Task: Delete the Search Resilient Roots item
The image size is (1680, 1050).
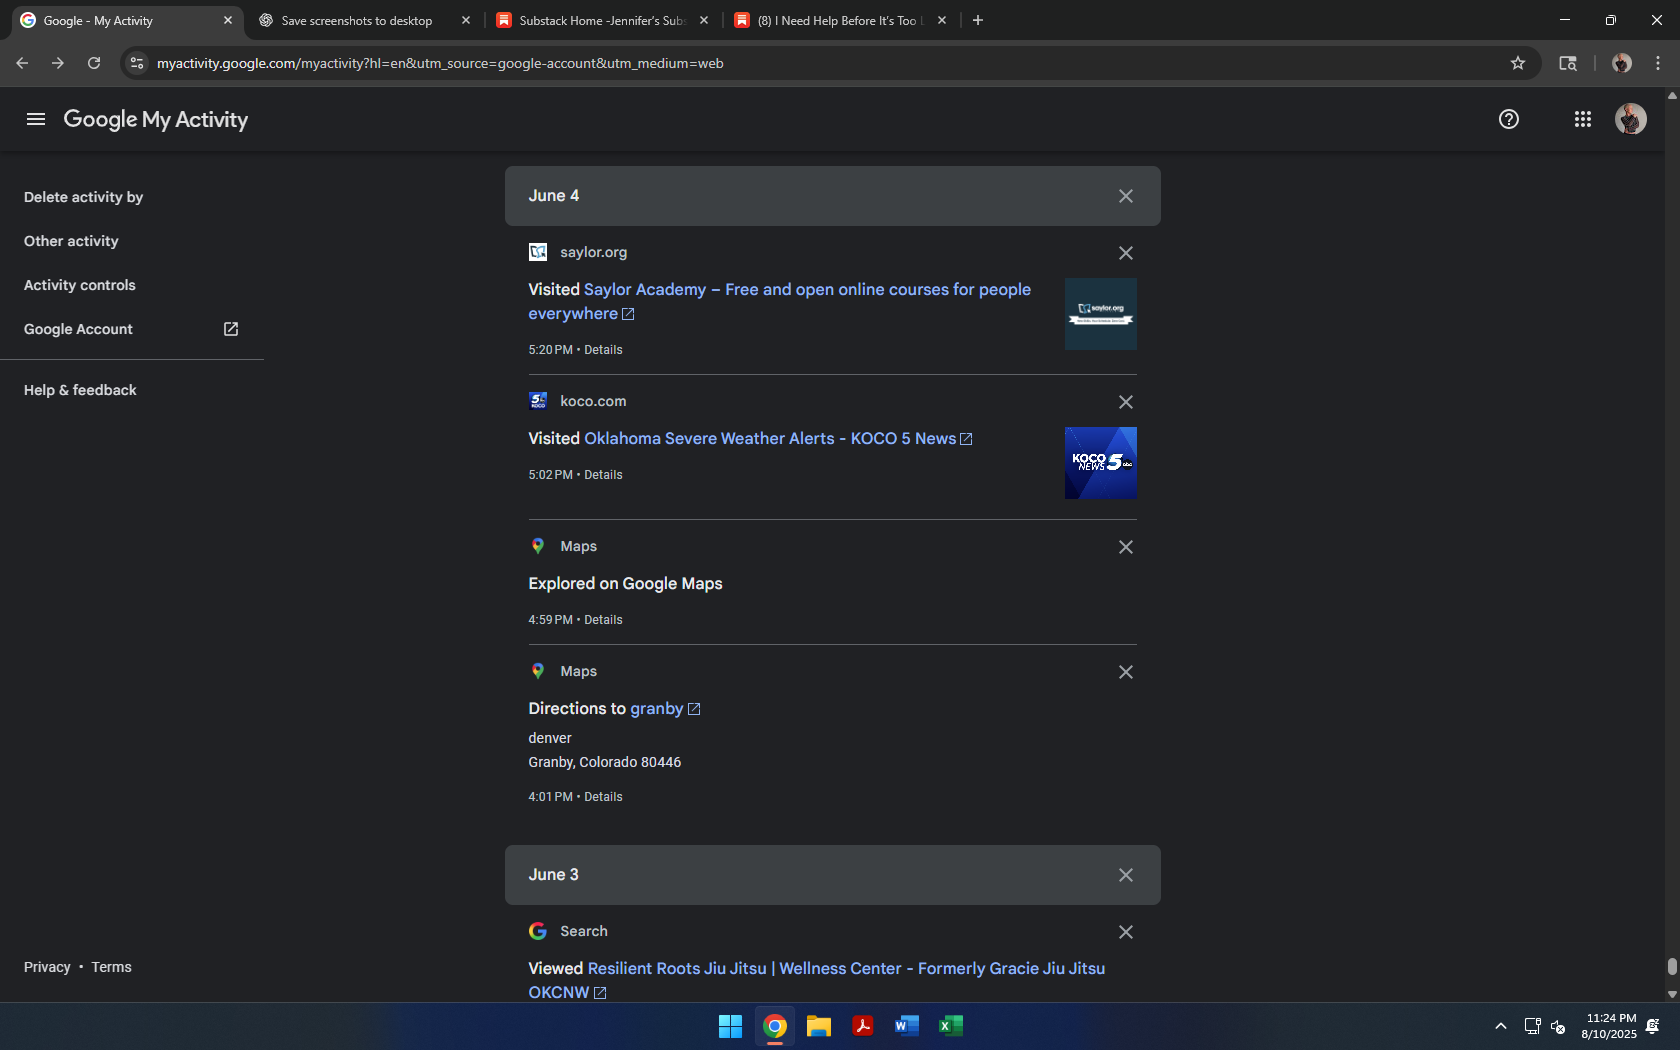Action: [1126, 932]
